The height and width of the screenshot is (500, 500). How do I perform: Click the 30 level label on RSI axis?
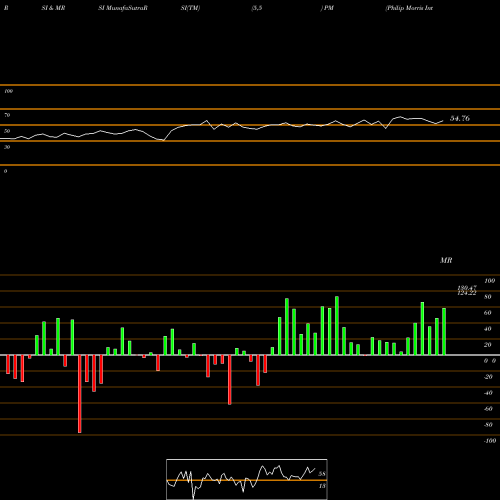7,147
